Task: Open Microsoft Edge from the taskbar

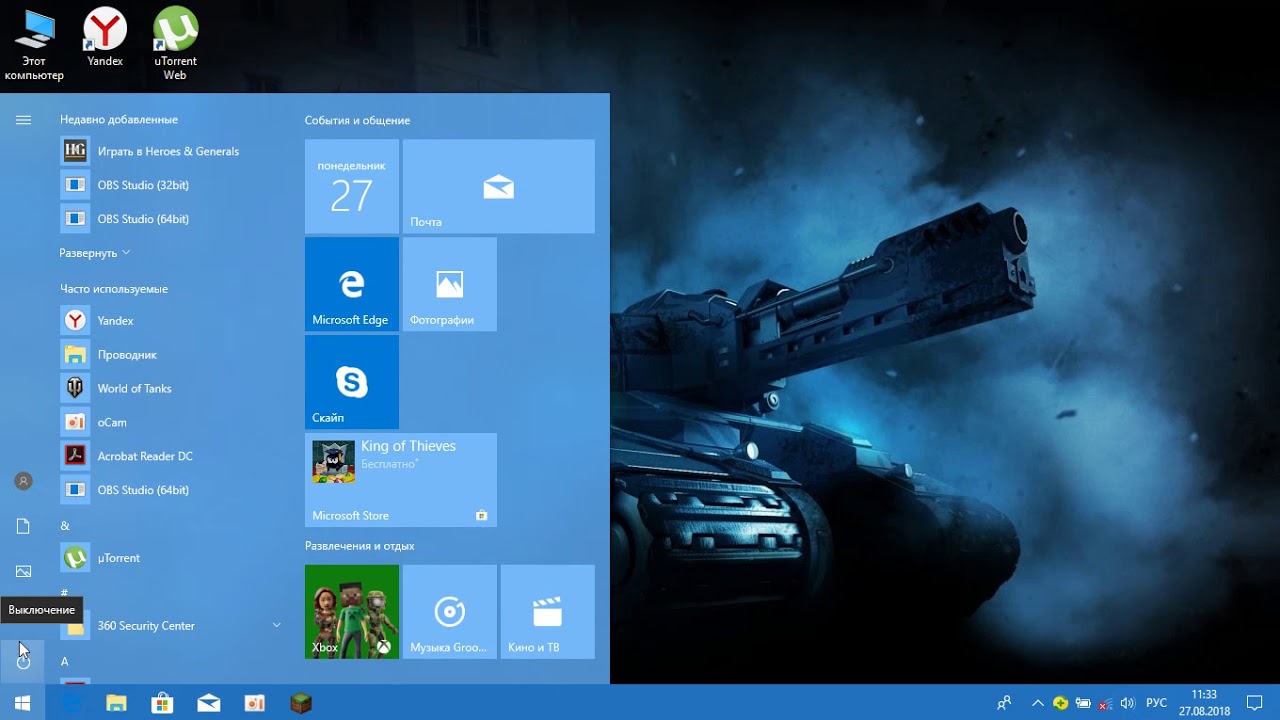Action: click(71, 703)
